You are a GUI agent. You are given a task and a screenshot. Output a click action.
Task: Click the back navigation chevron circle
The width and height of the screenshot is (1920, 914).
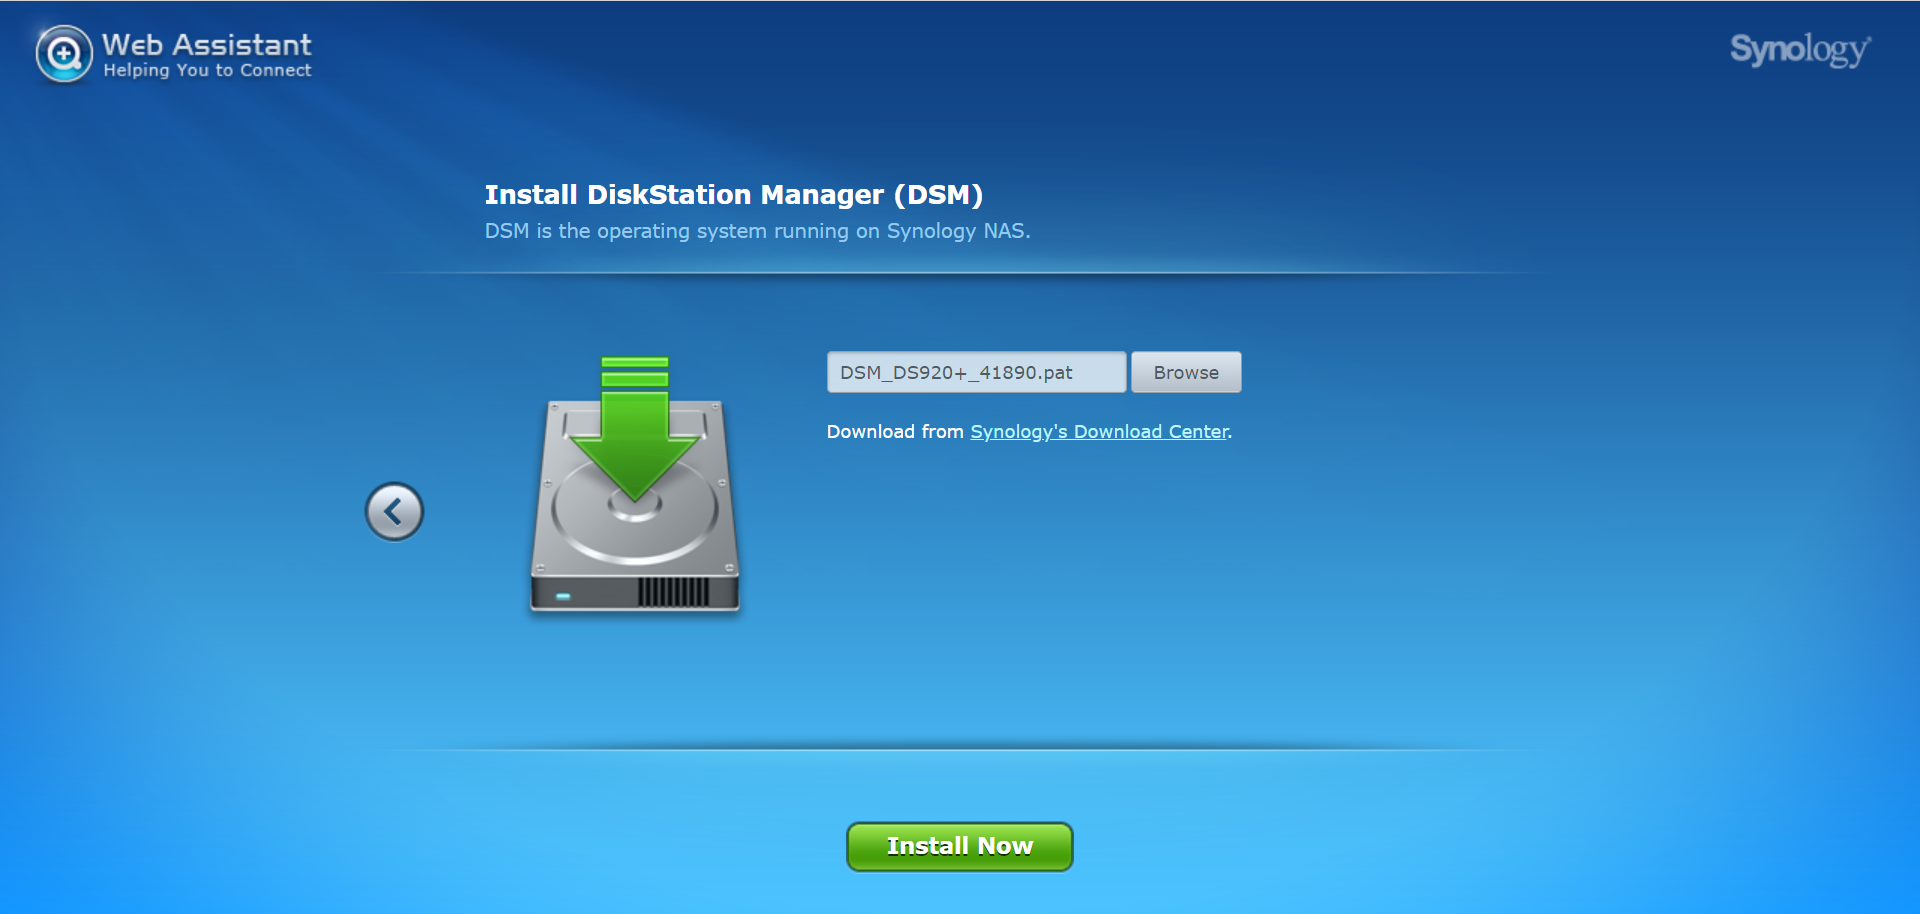point(394,511)
